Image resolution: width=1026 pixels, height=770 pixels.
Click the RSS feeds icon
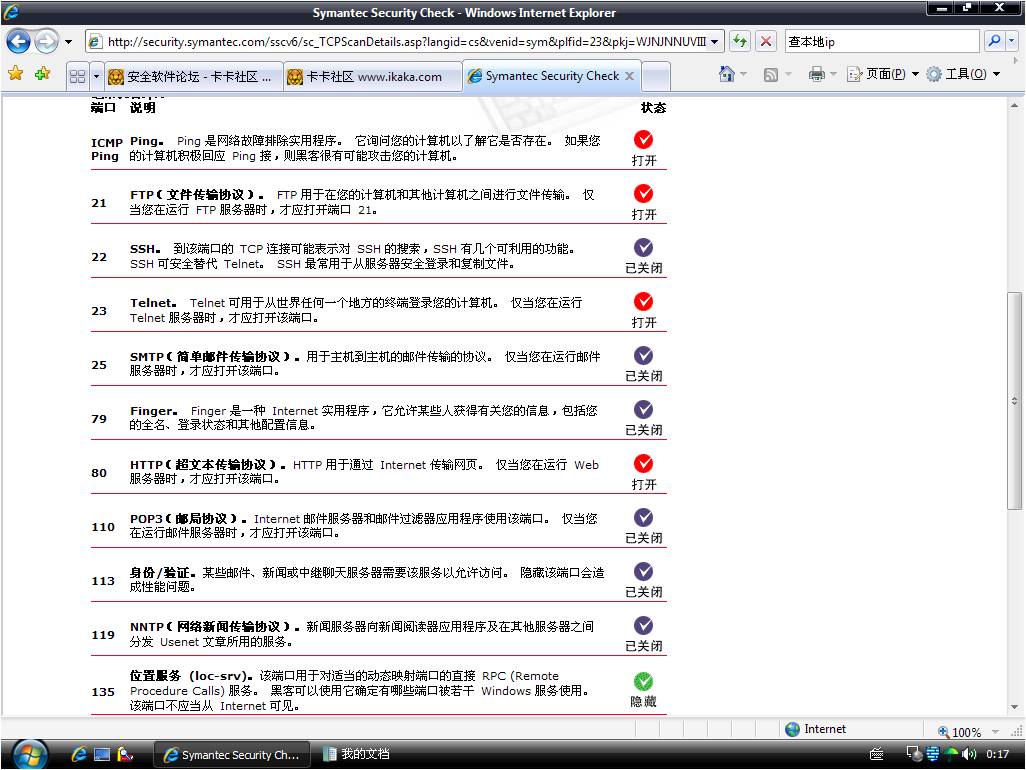tap(771, 75)
